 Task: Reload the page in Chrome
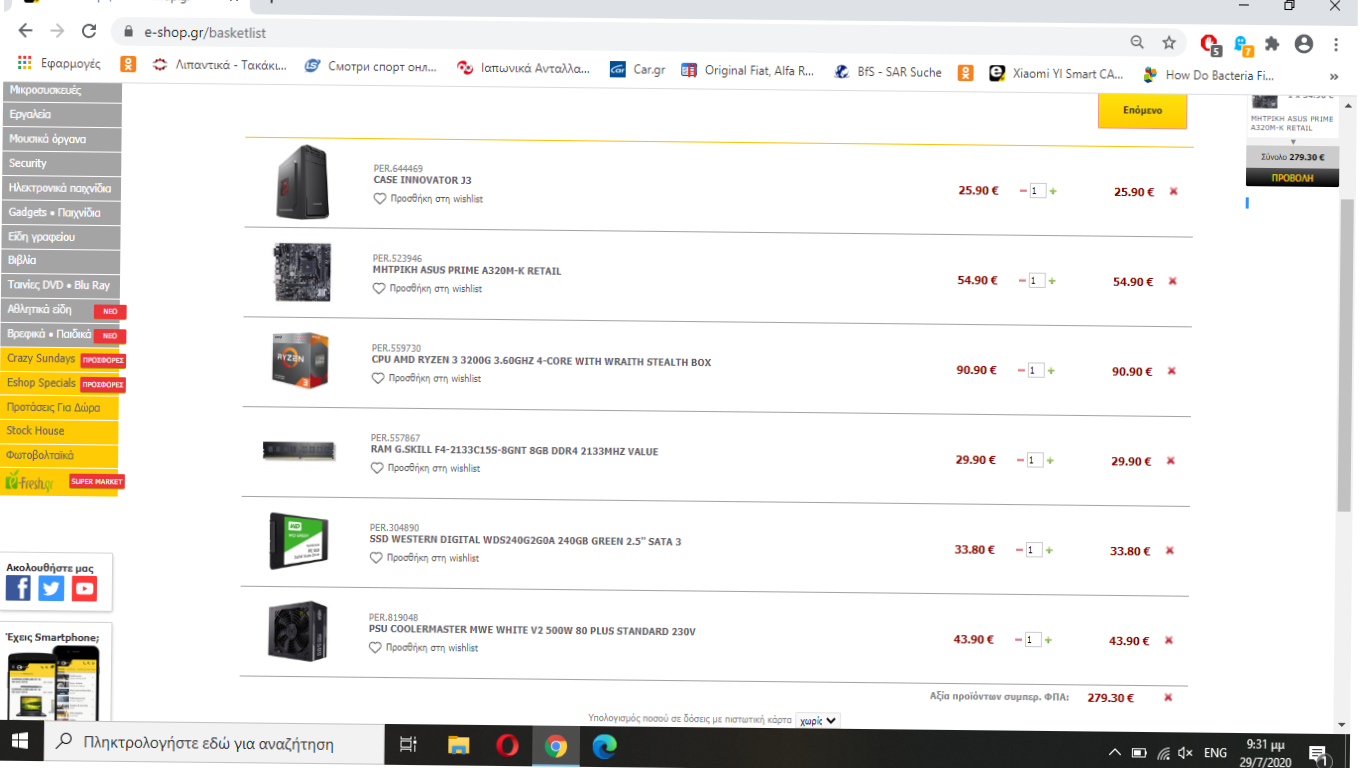89,31
